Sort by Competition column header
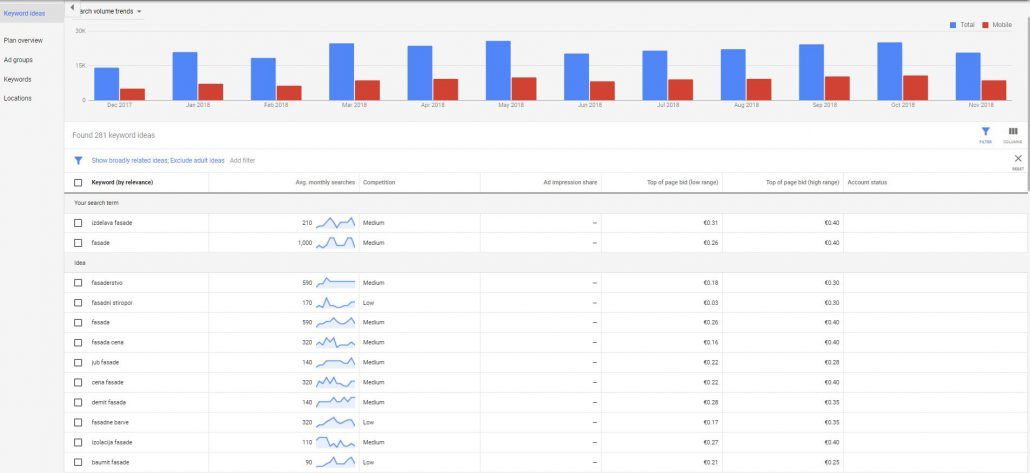The width and height of the screenshot is (1030, 473). (x=379, y=182)
